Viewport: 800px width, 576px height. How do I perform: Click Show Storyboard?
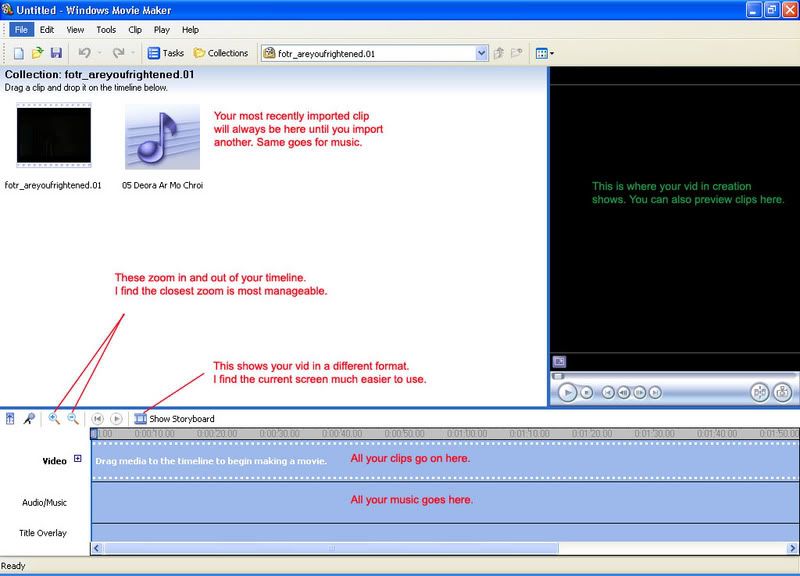click(x=174, y=419)
